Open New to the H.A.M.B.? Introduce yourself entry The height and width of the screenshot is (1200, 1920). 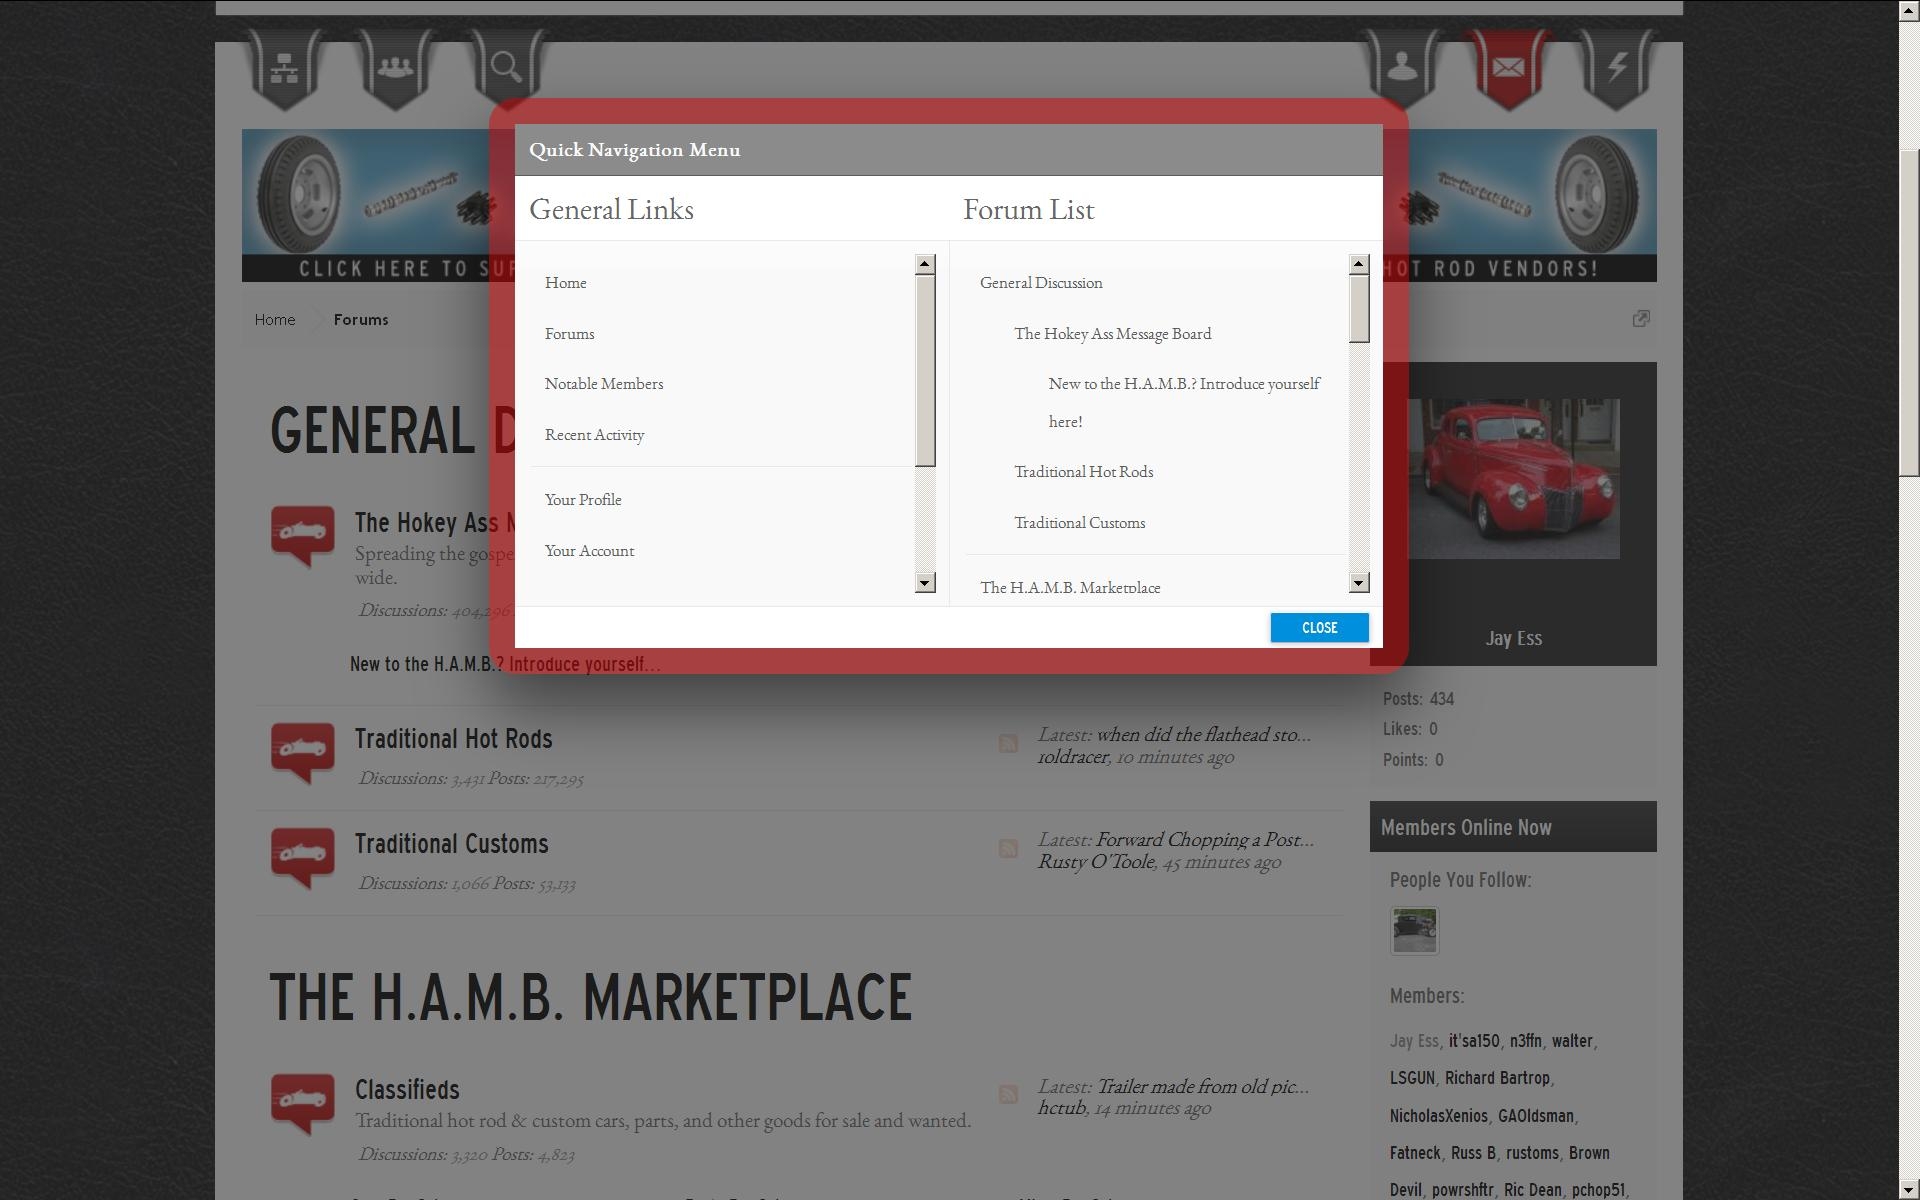click(1184, 402)
